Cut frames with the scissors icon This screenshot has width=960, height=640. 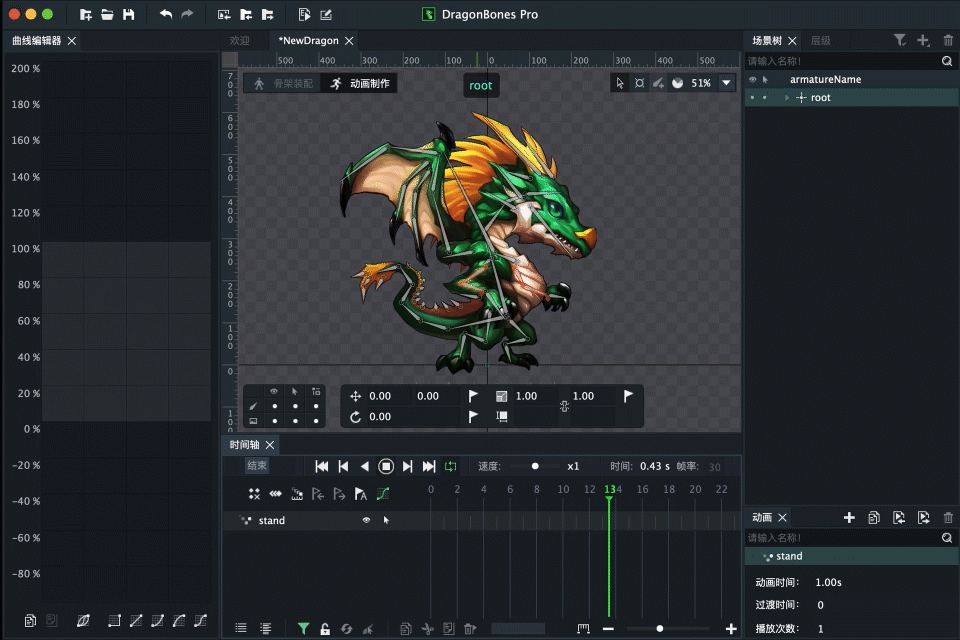[427, 629]
